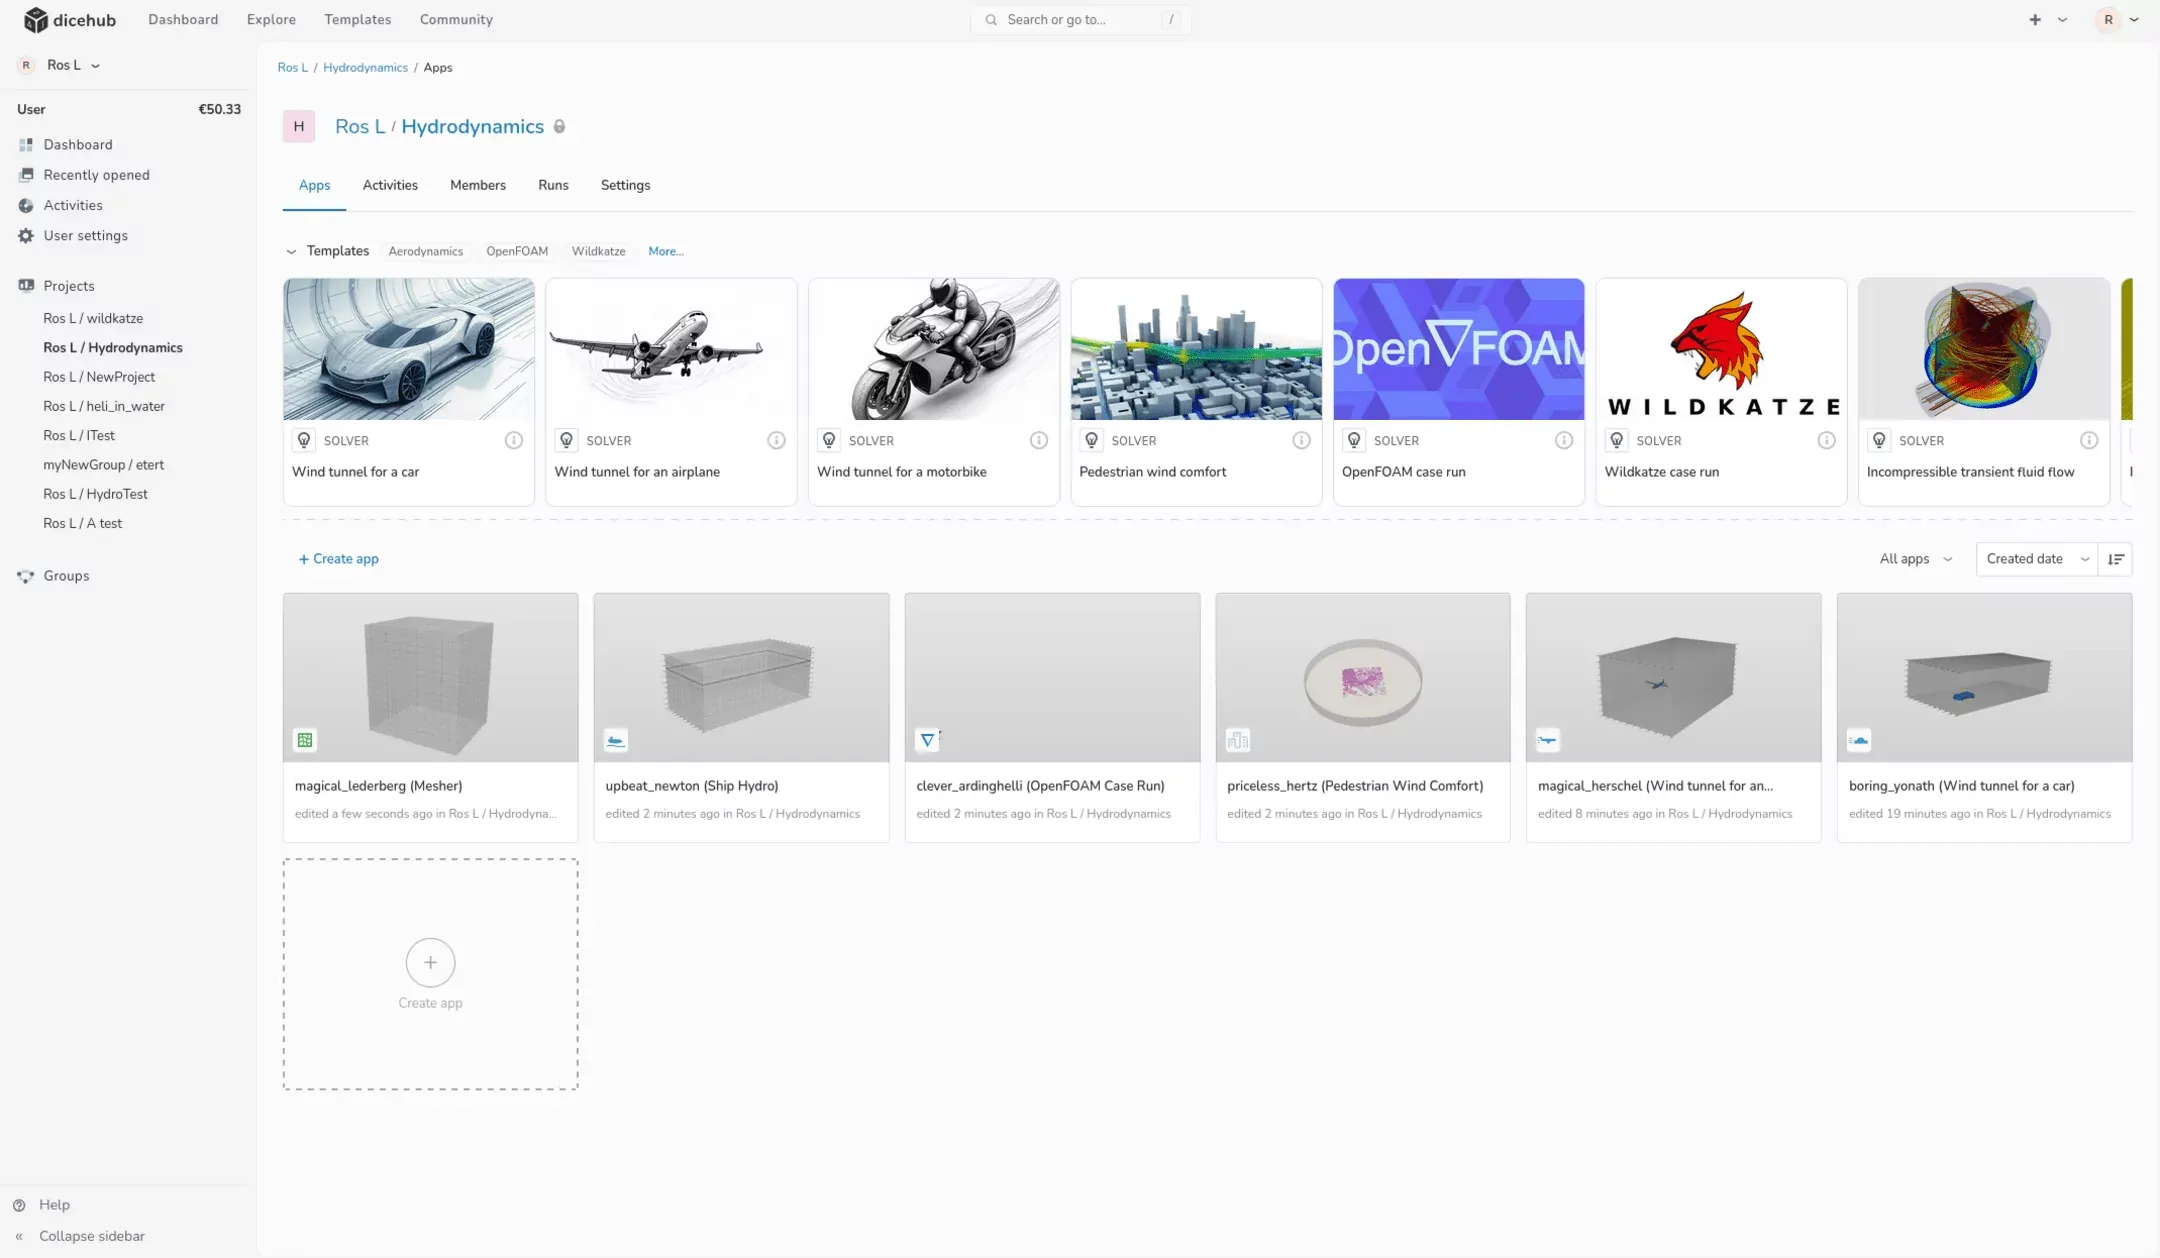
Task: Open the All apps filter dropdown
Action: coord(1915,559)
